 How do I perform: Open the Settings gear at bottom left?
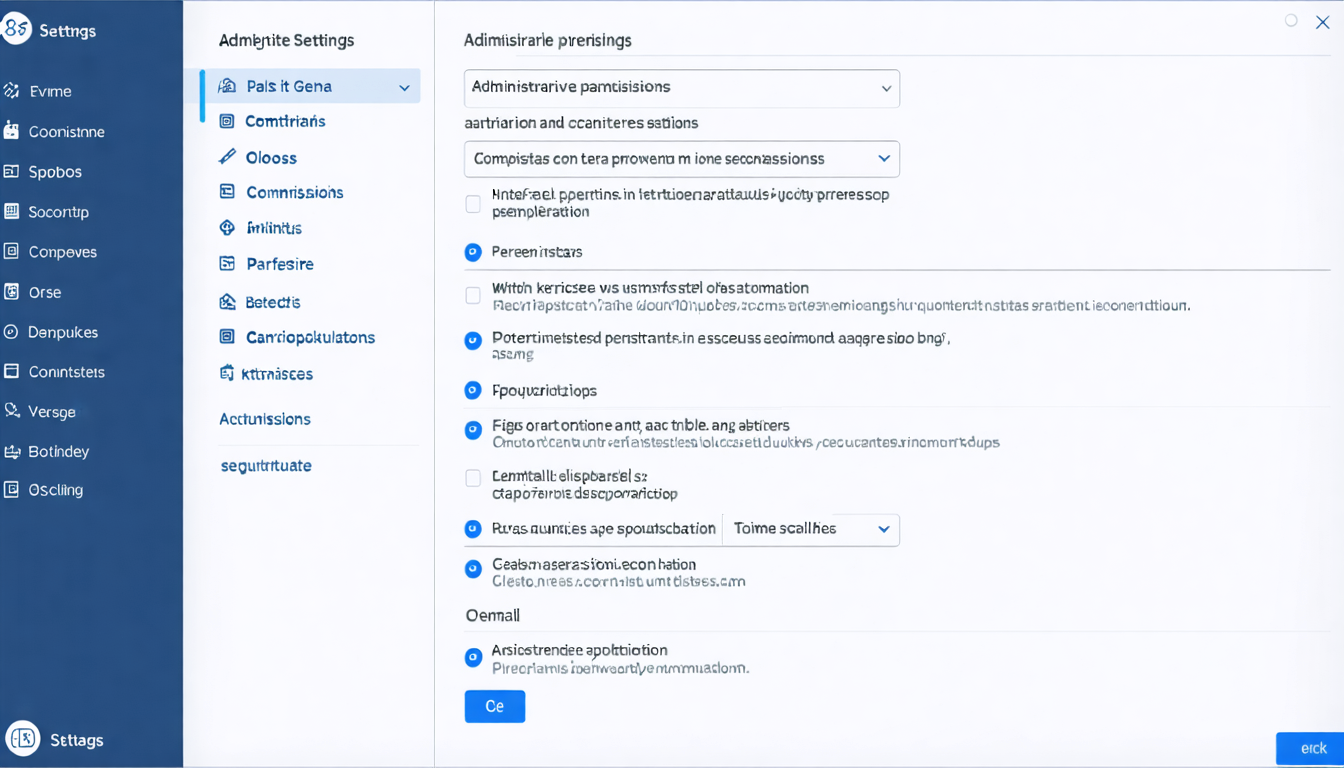point(24,740)
